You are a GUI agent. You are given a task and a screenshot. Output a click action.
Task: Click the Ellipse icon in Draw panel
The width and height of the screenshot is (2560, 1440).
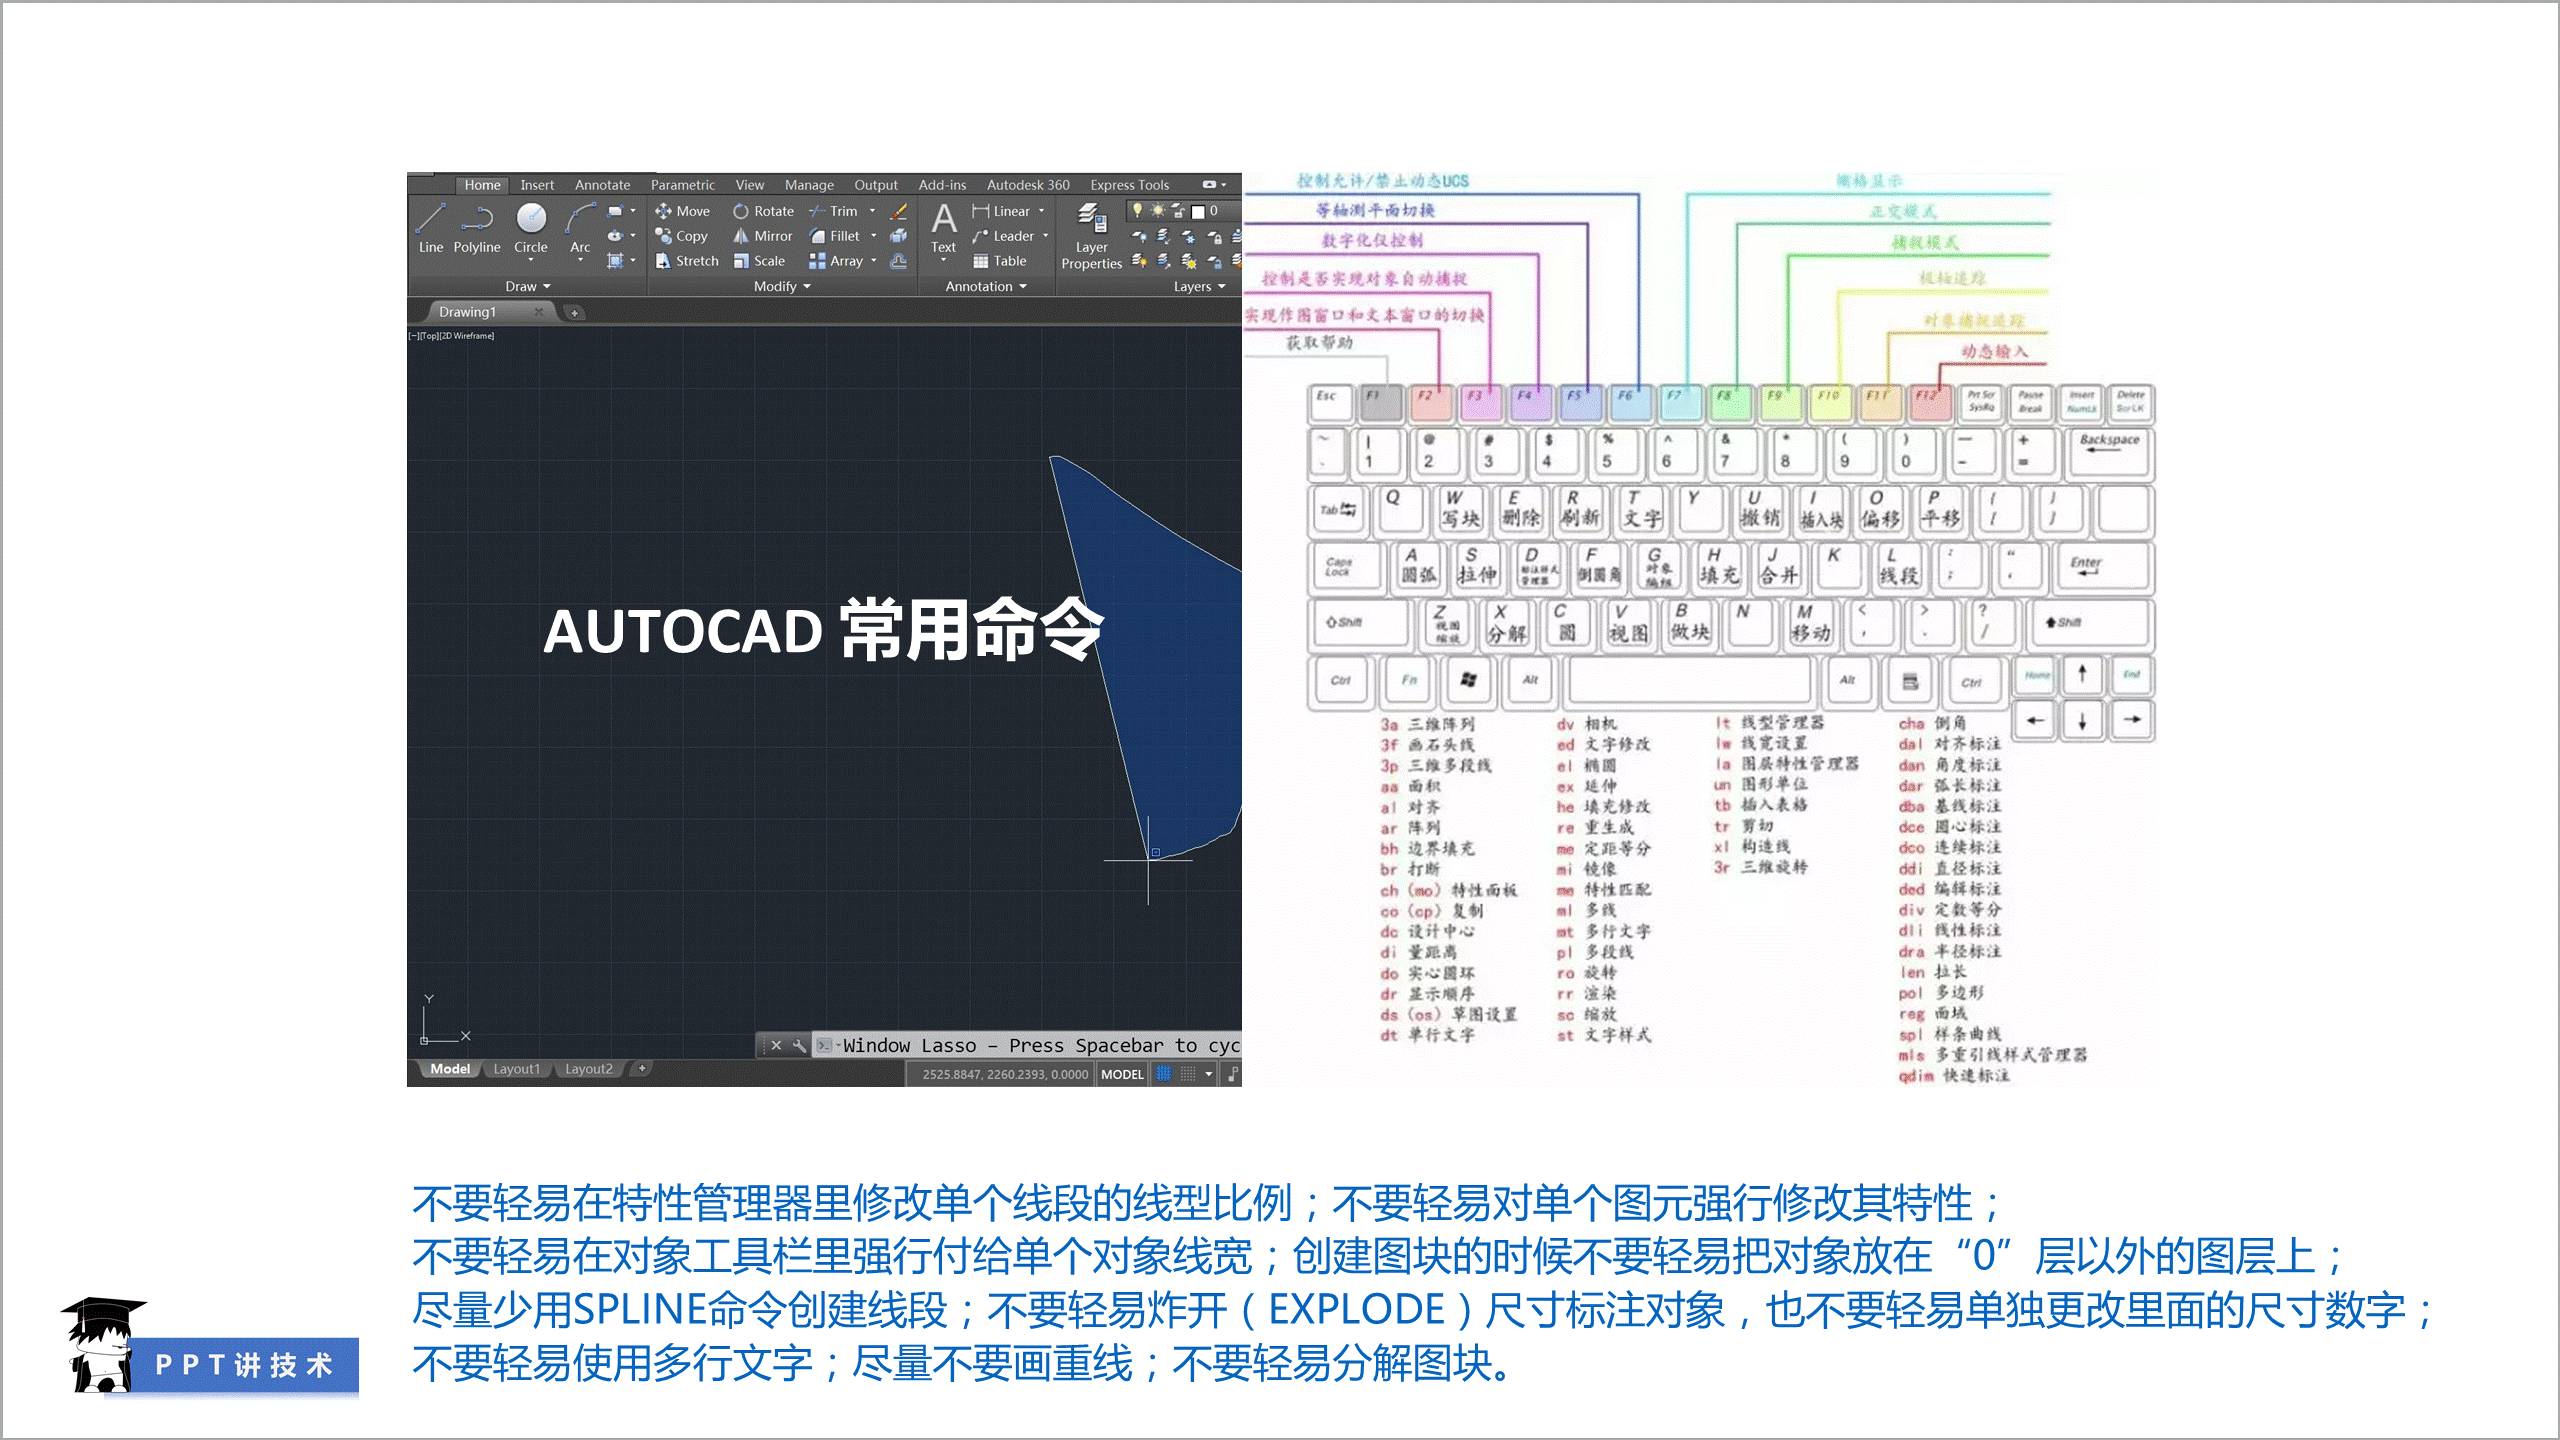[615, 236]
